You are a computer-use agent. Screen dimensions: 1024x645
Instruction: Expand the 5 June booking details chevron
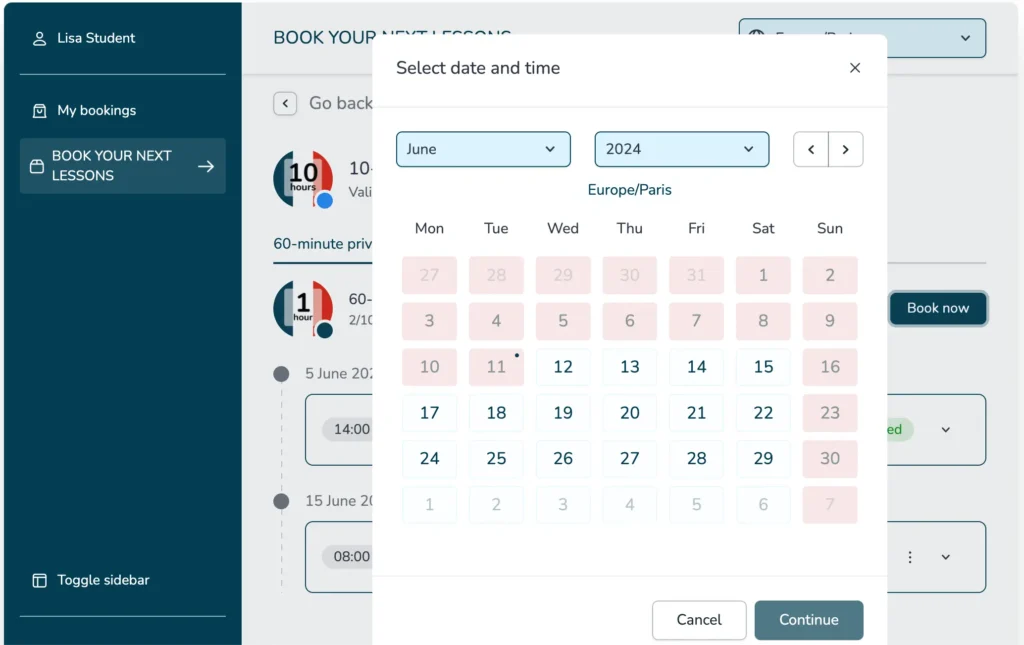click(946, 430)
